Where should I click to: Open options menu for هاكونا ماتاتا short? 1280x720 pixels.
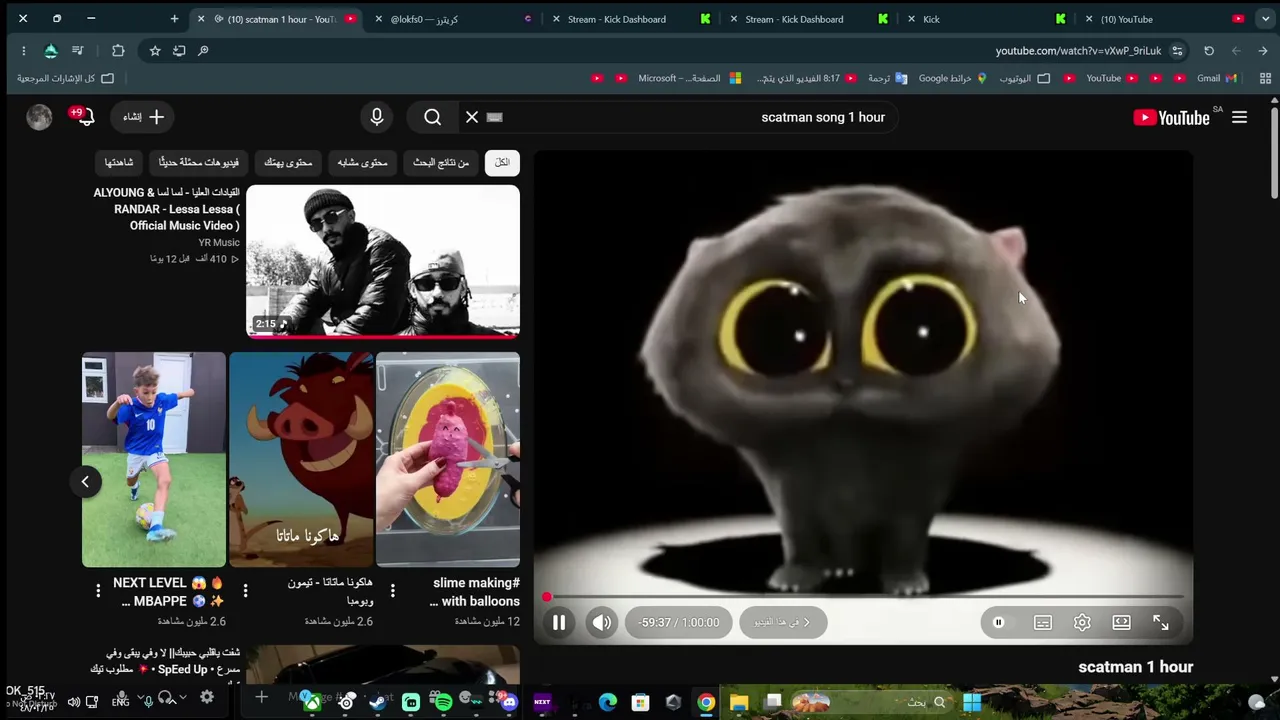tap(246, 591)
